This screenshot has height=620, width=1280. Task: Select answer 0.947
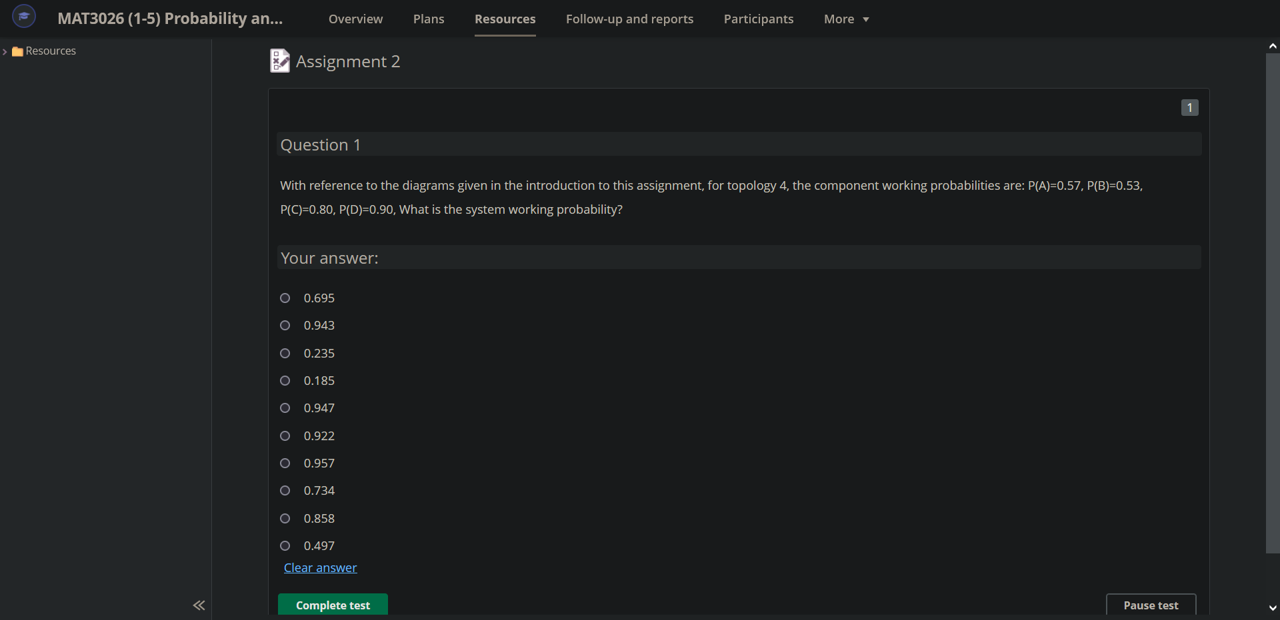point(285,408)
